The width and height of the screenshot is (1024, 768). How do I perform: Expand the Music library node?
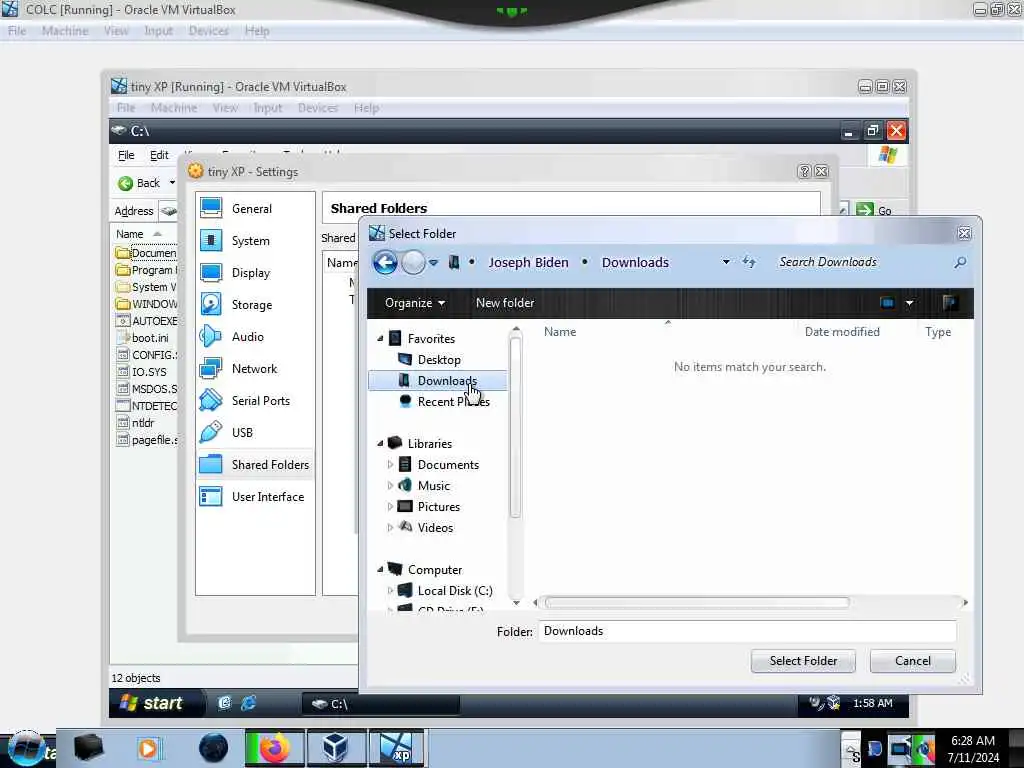391,485
